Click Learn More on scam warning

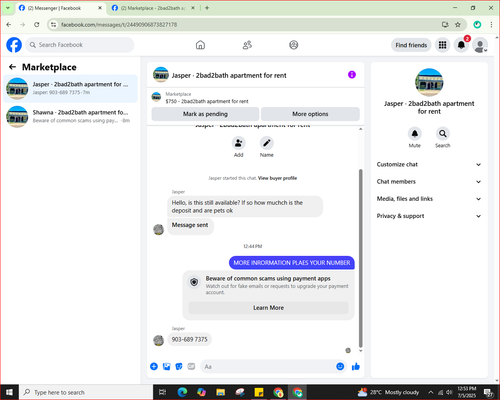click(268, 308)
